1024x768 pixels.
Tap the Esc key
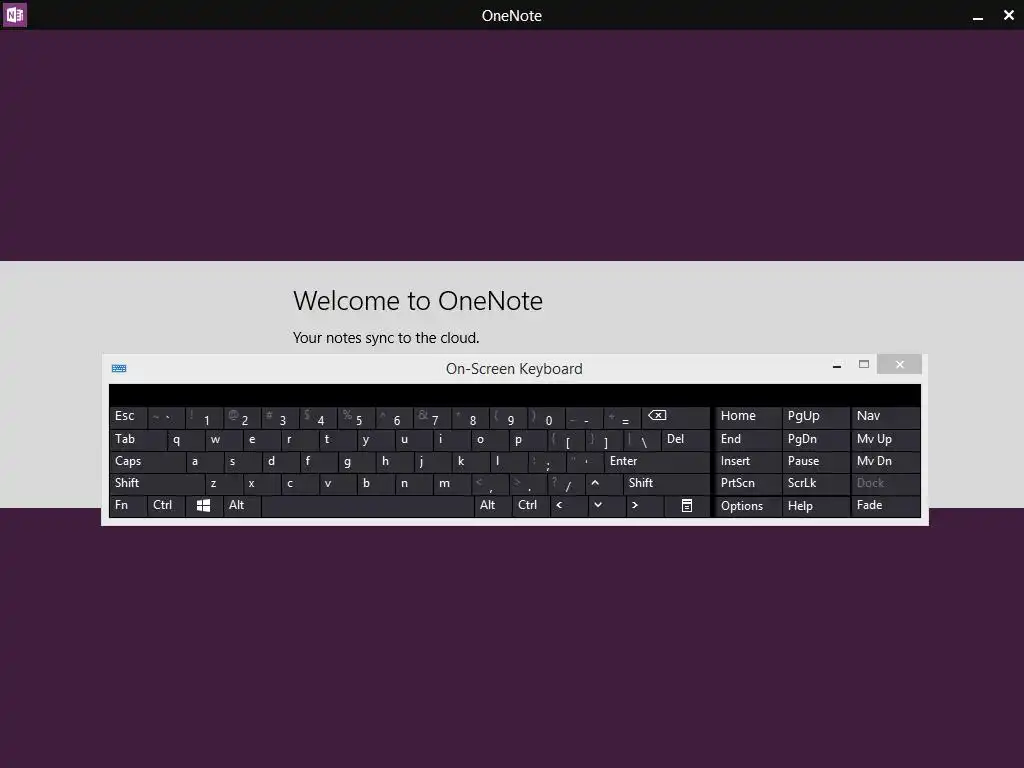tap(128, 417)
